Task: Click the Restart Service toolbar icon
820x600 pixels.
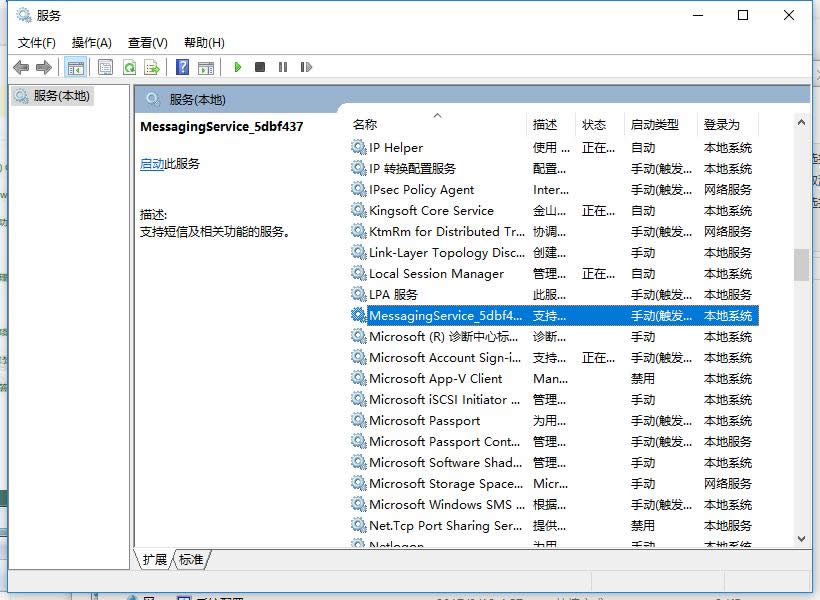Action: point(306,67)
